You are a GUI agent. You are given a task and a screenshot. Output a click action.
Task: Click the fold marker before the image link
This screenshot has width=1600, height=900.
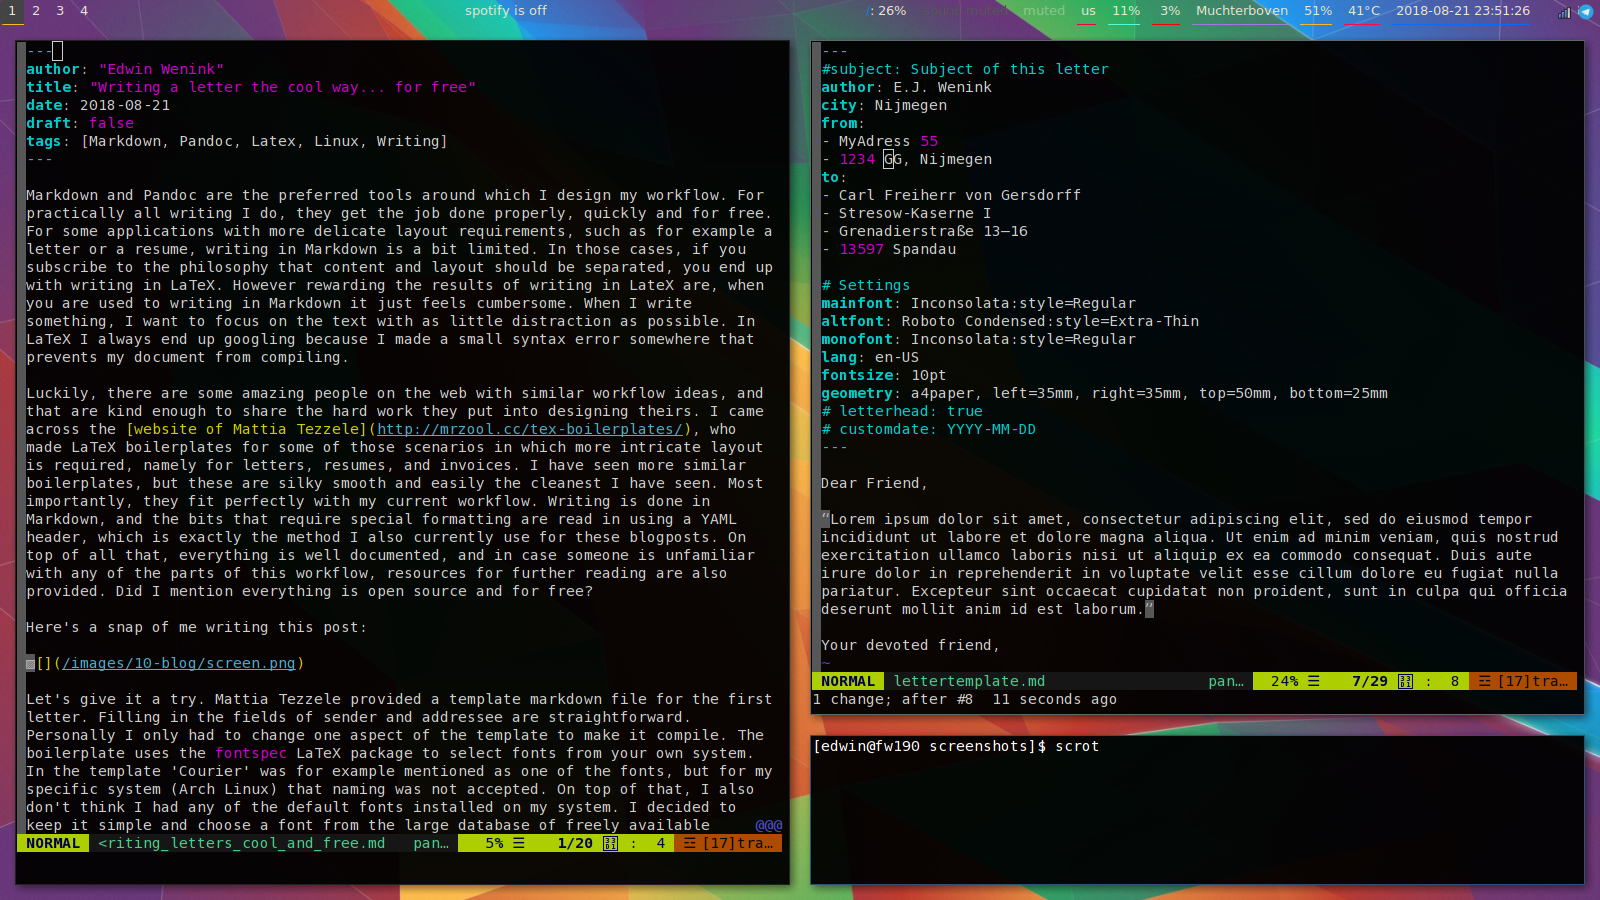pyautogui.click(x=30, y=663)
